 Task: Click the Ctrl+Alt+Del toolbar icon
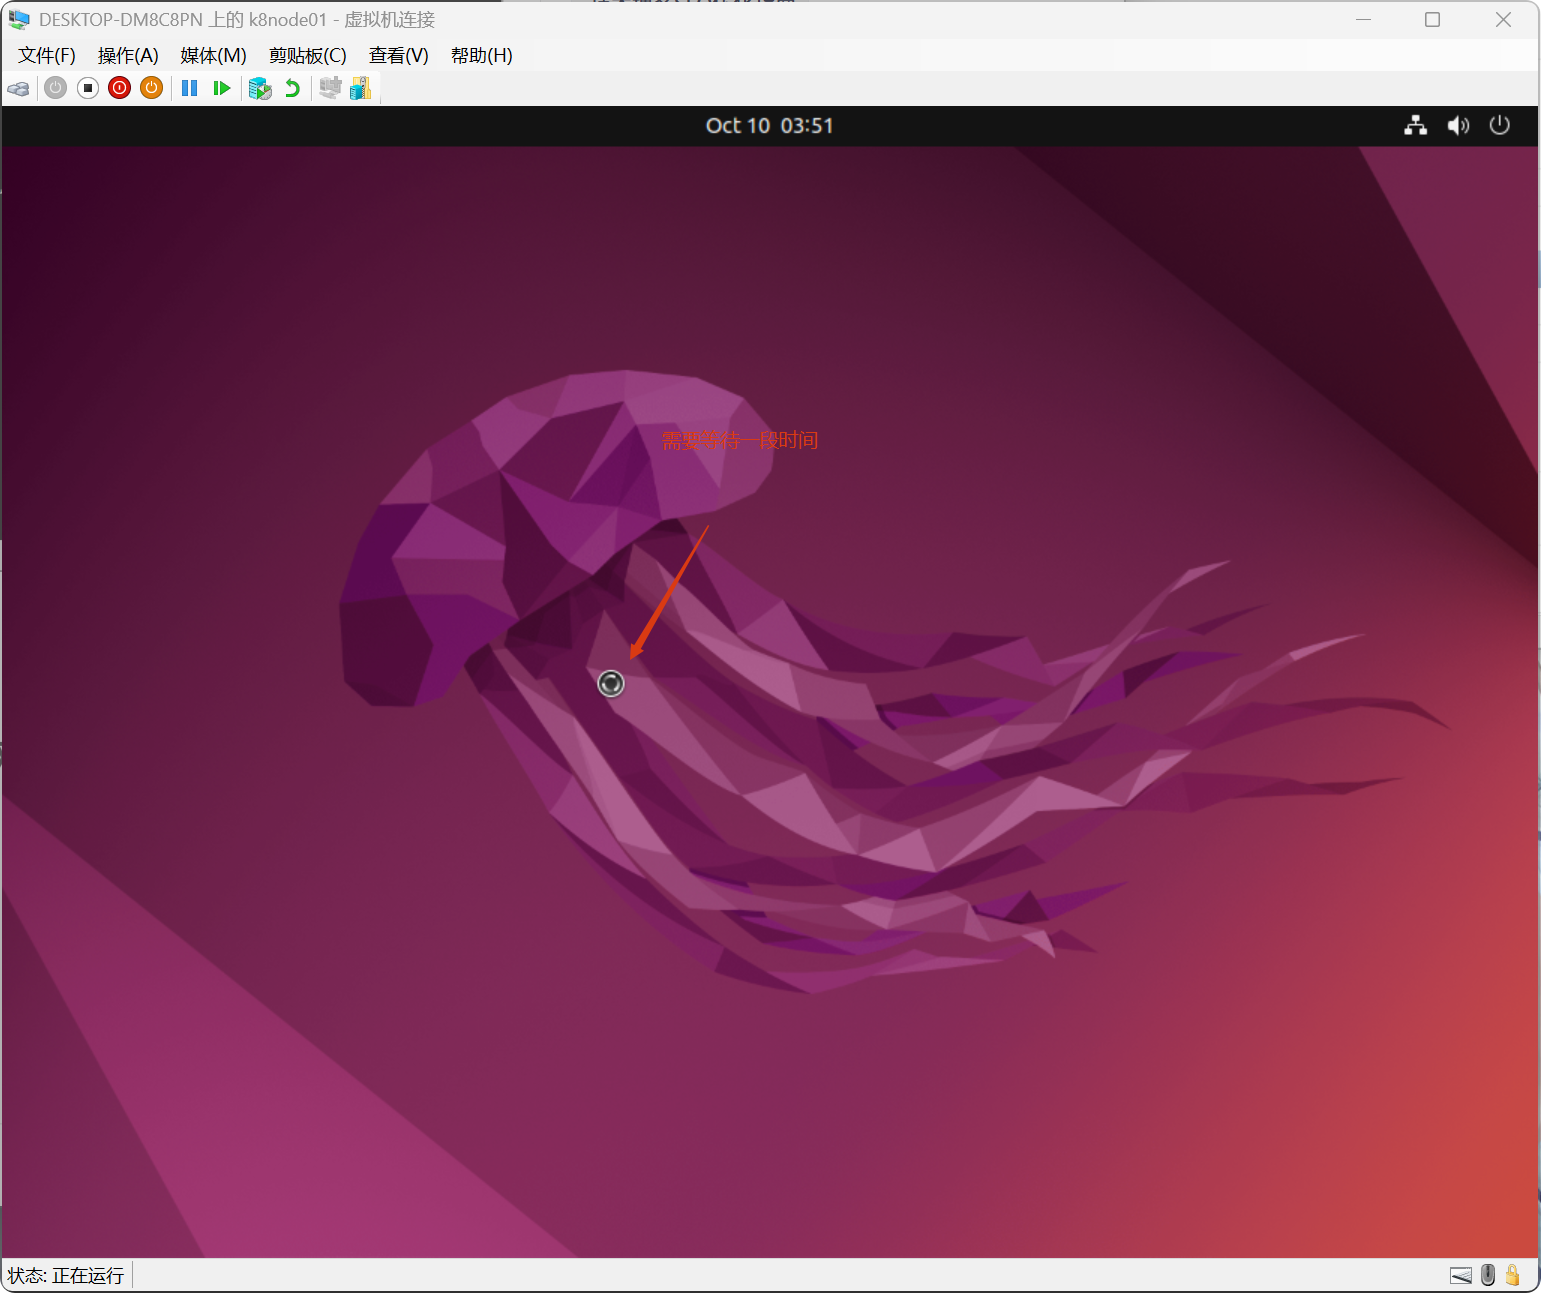(18, 88)
